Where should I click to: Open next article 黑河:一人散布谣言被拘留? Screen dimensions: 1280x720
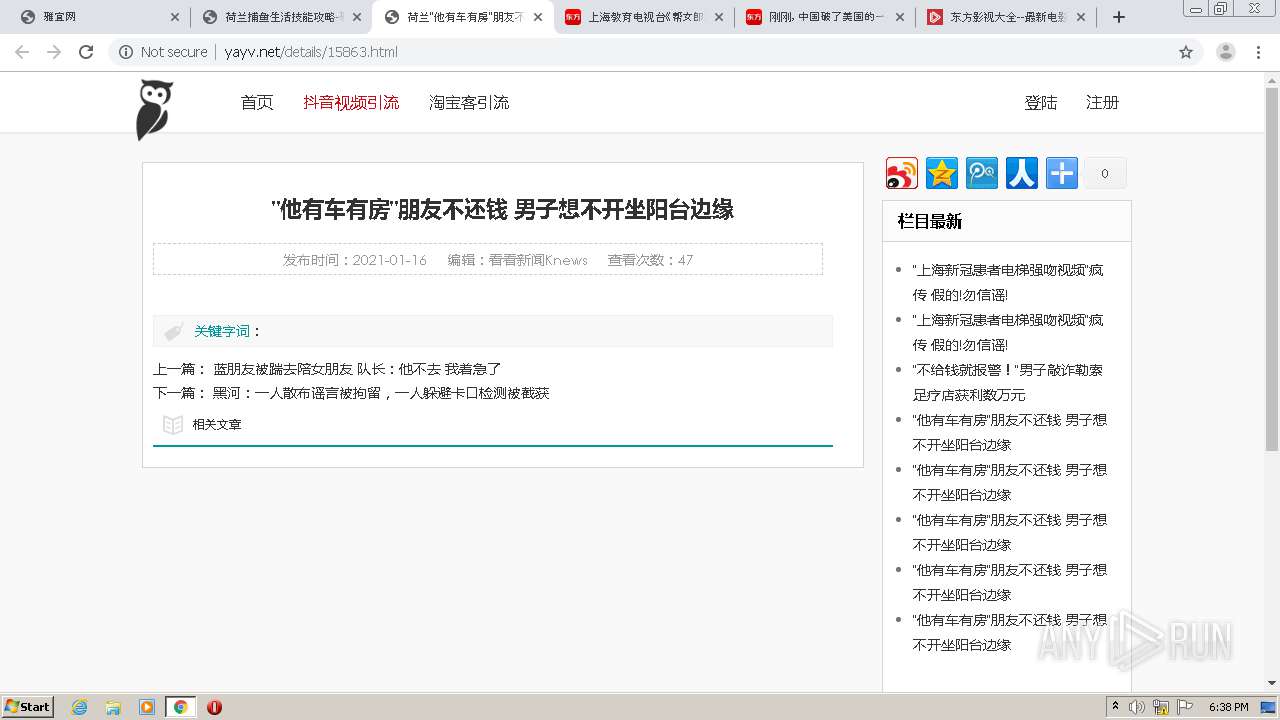381,393
